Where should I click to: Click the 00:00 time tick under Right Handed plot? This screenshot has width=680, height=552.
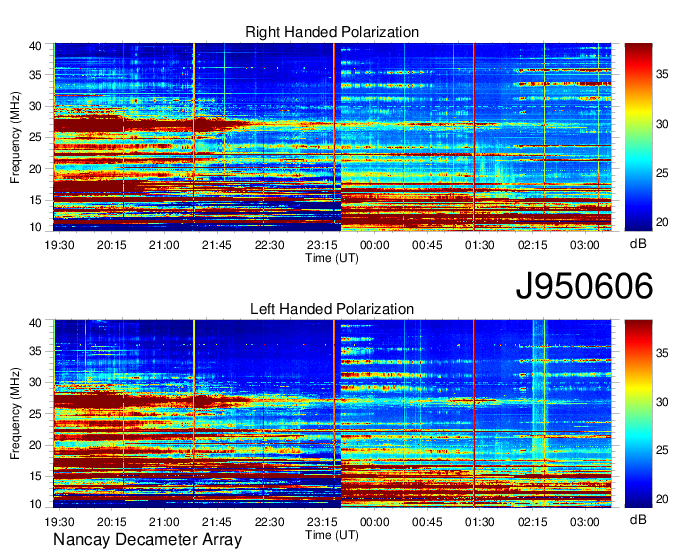[374, 245]
